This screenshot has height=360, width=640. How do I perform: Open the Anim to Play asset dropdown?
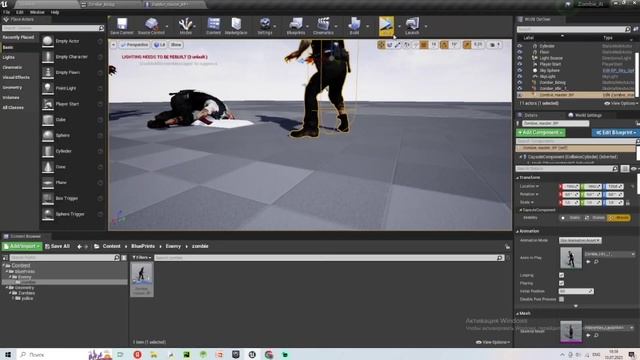click(609, 254)
